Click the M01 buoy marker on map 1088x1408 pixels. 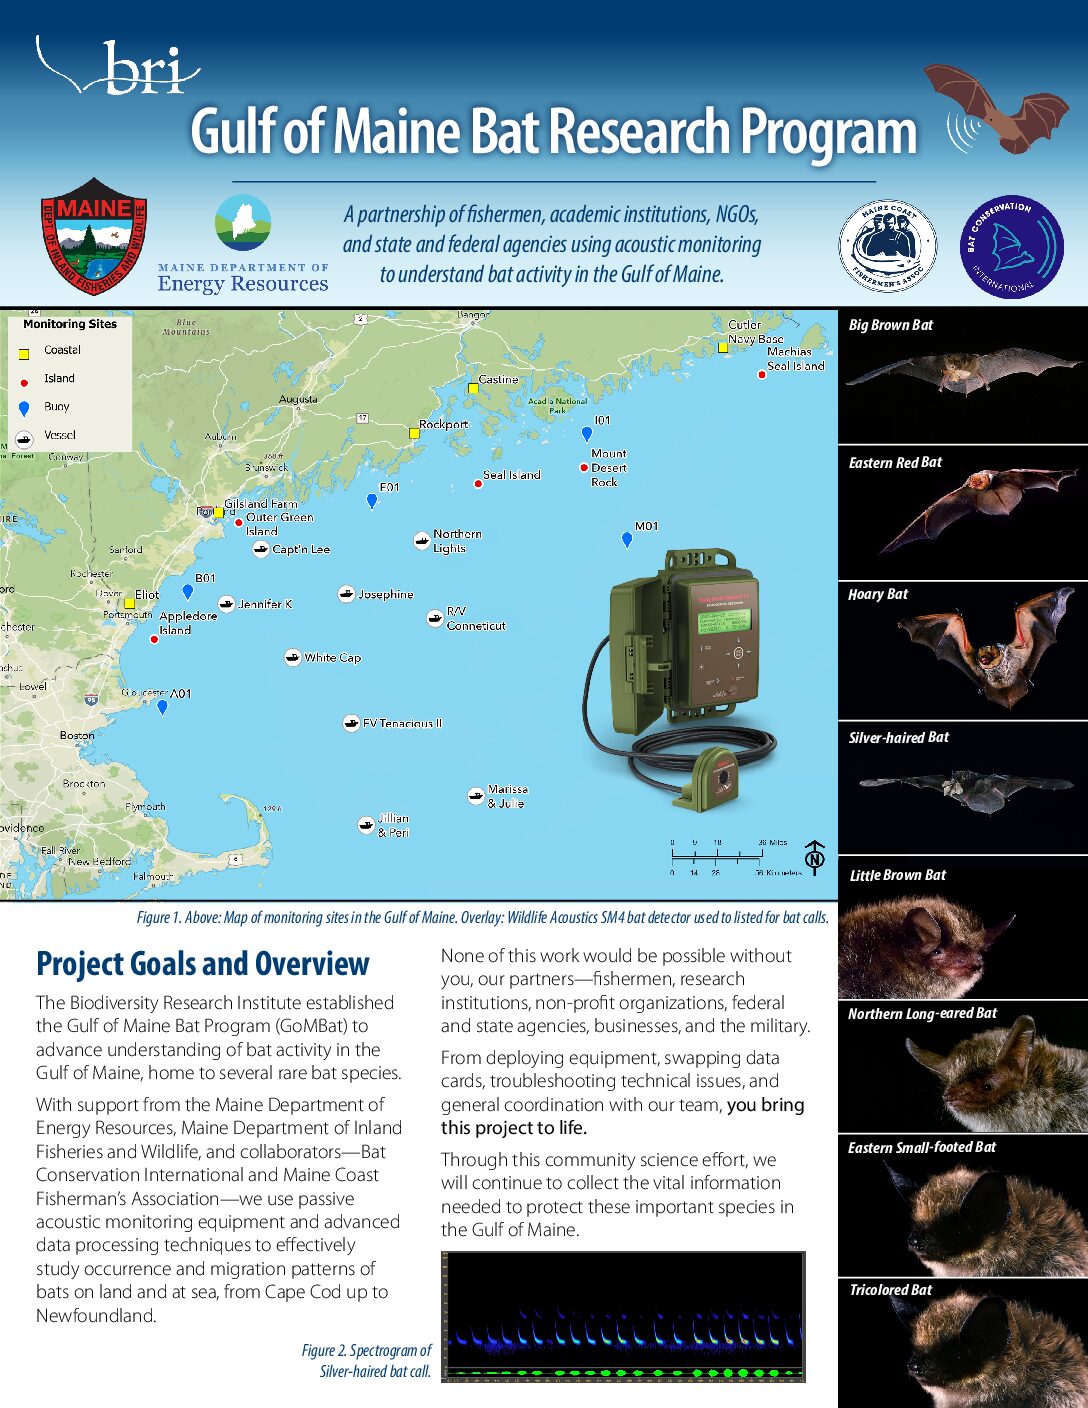[627, 539]
